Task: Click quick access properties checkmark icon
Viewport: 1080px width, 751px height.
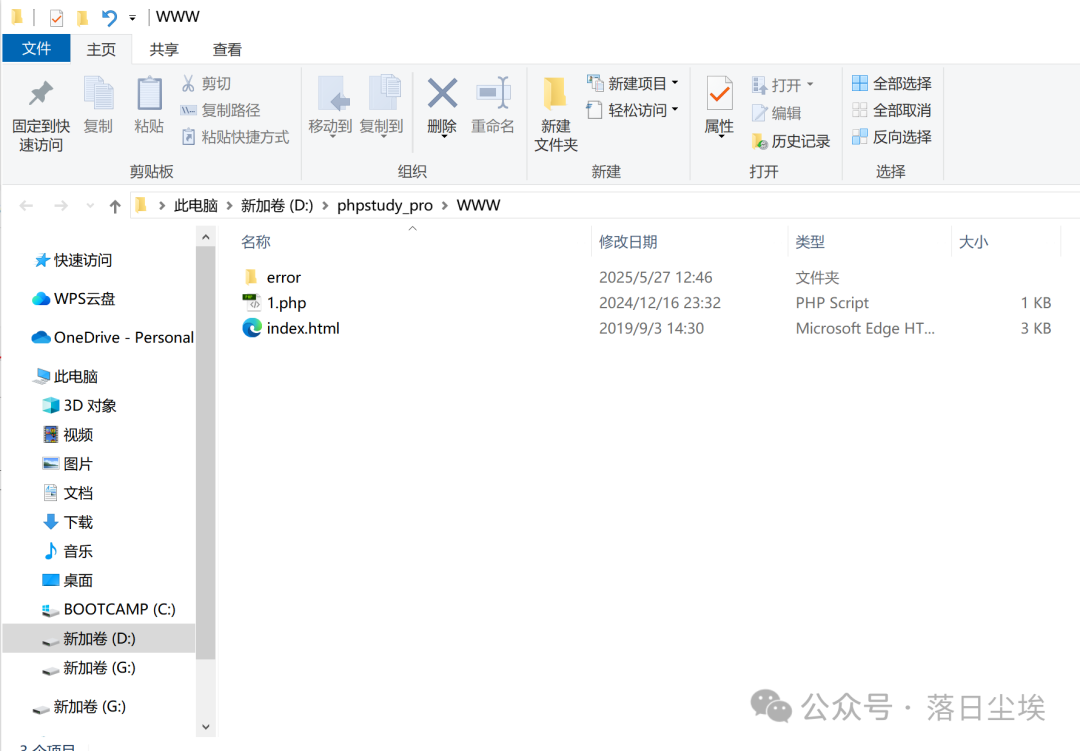Action: point(56,17)
